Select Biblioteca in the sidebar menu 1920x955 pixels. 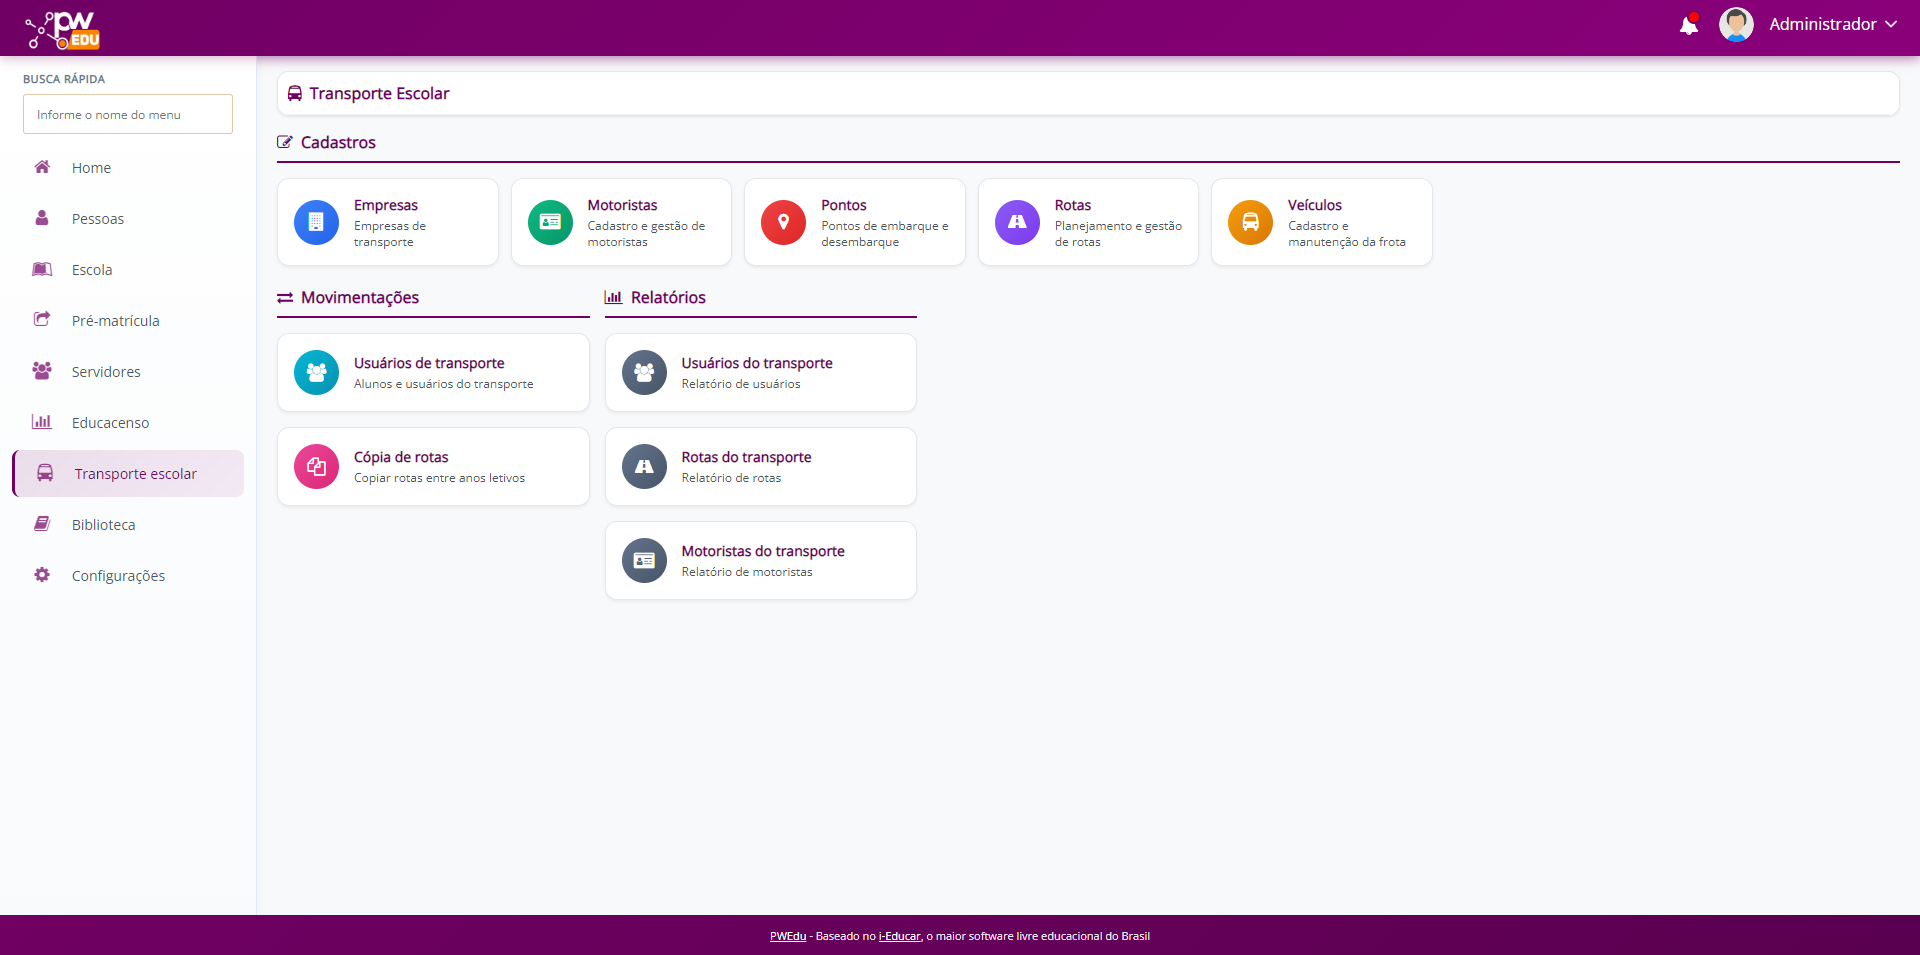point(103,525)
